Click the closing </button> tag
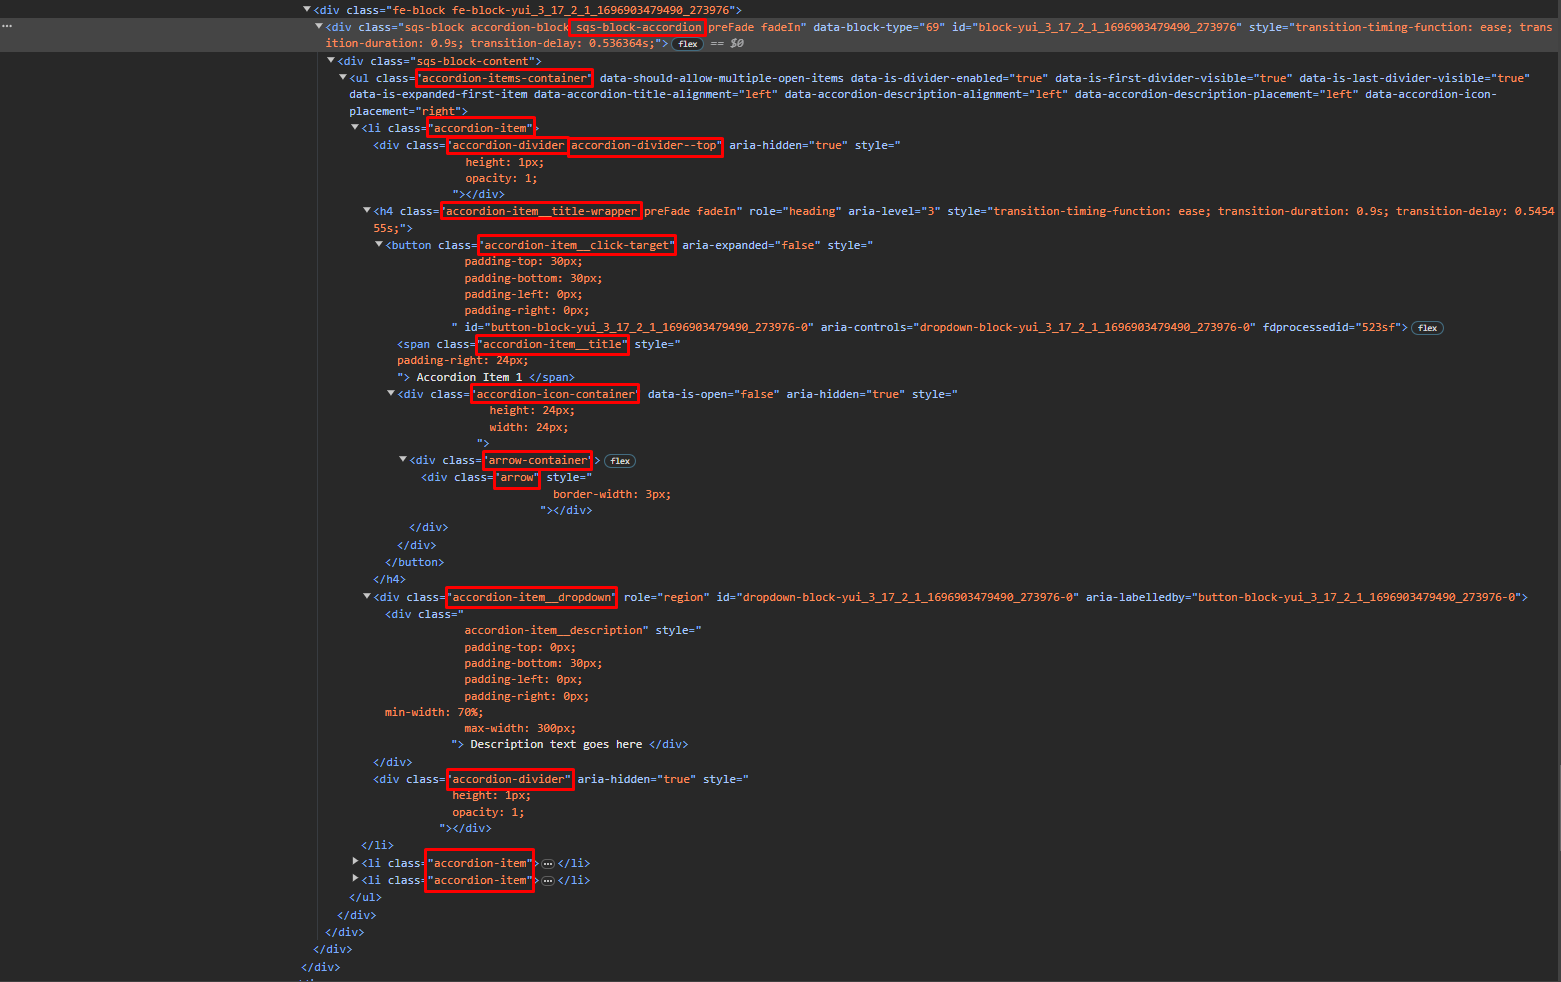Viewport: 1561px width, 982px height. point(415,562)
